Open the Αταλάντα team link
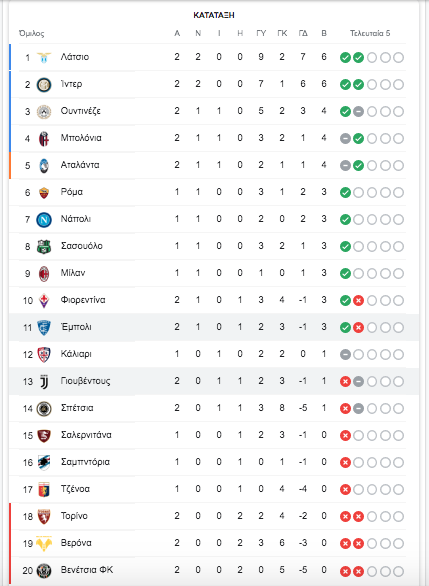This screenshot has width=429, height=586. pyautogui.click(x=80, y=165)
